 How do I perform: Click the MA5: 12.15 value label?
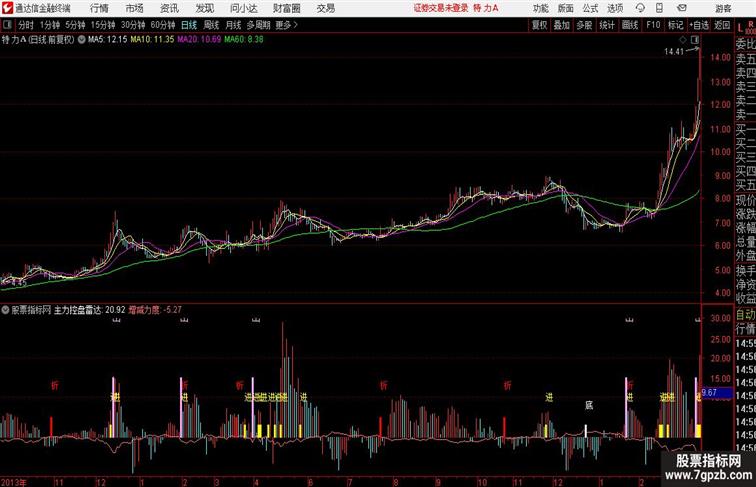(x=108, y=40)
